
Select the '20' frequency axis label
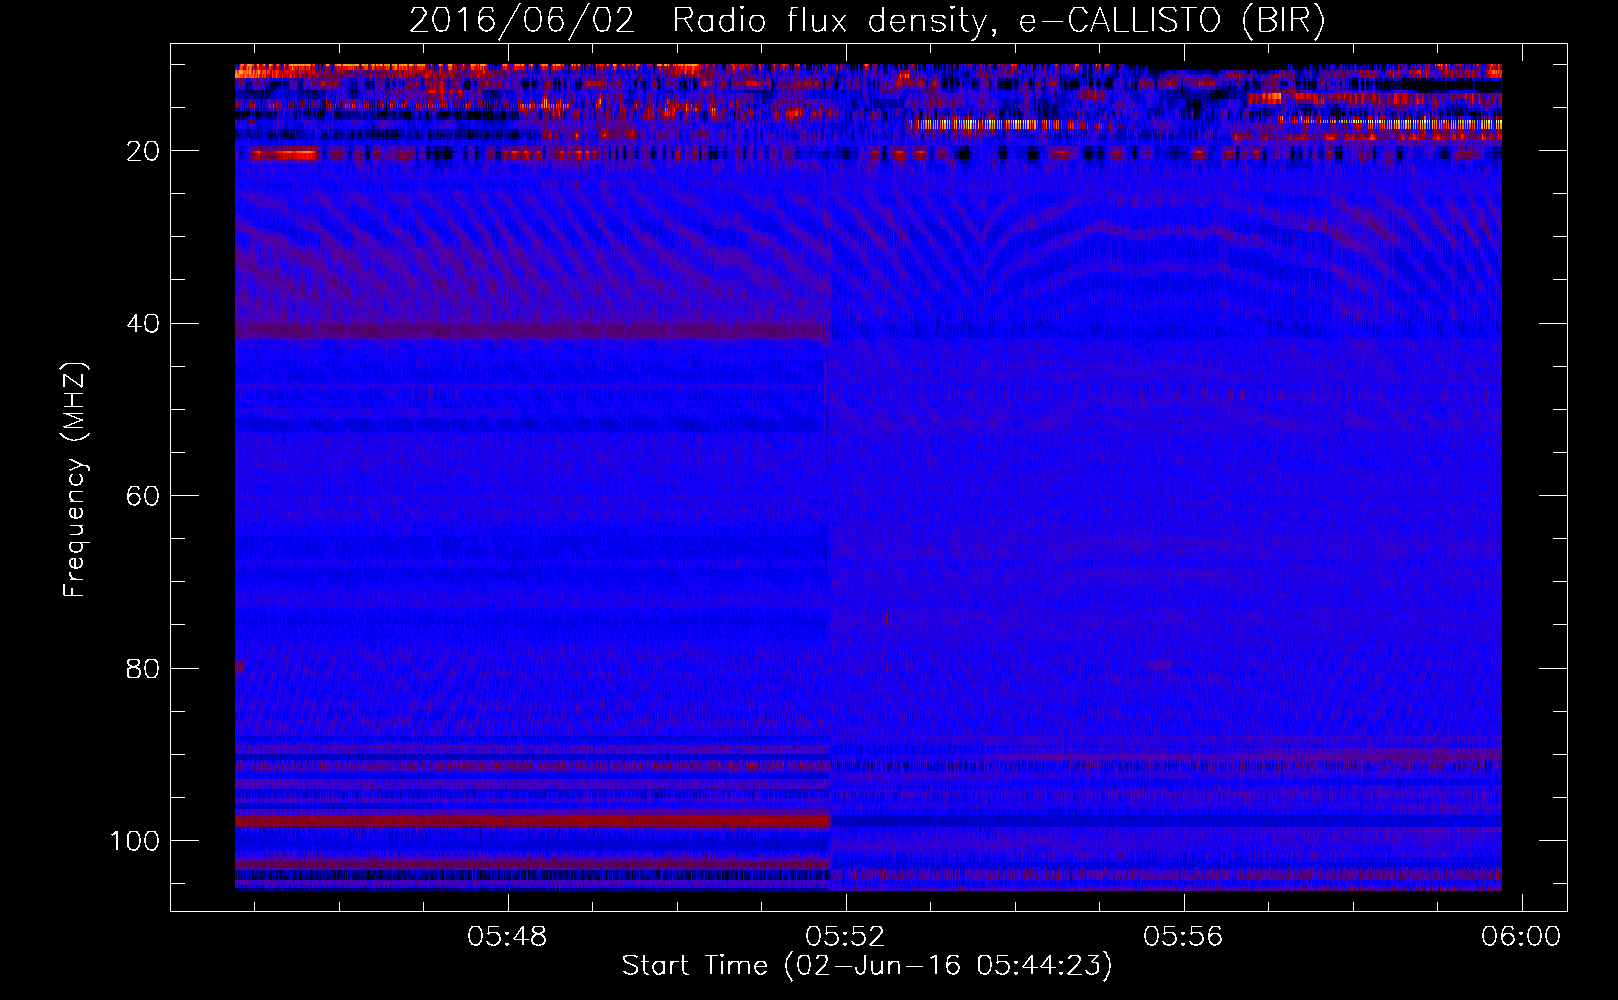(x=143, y=151)
